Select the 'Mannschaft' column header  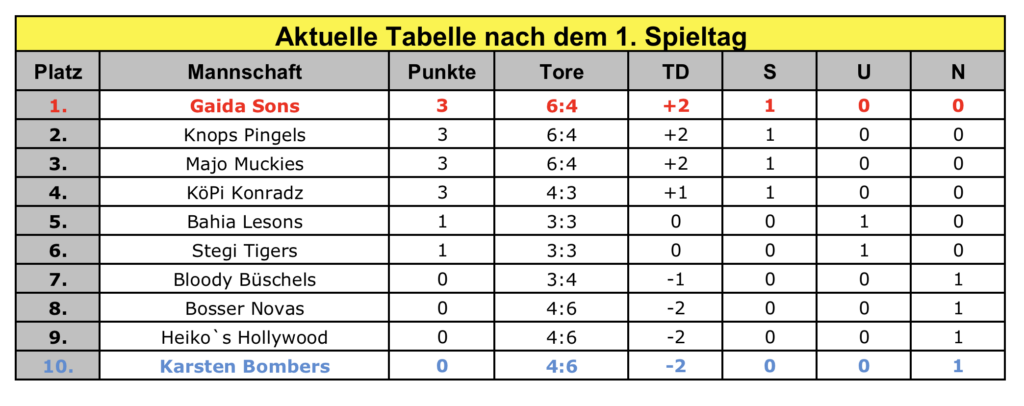tap(245, 72)
